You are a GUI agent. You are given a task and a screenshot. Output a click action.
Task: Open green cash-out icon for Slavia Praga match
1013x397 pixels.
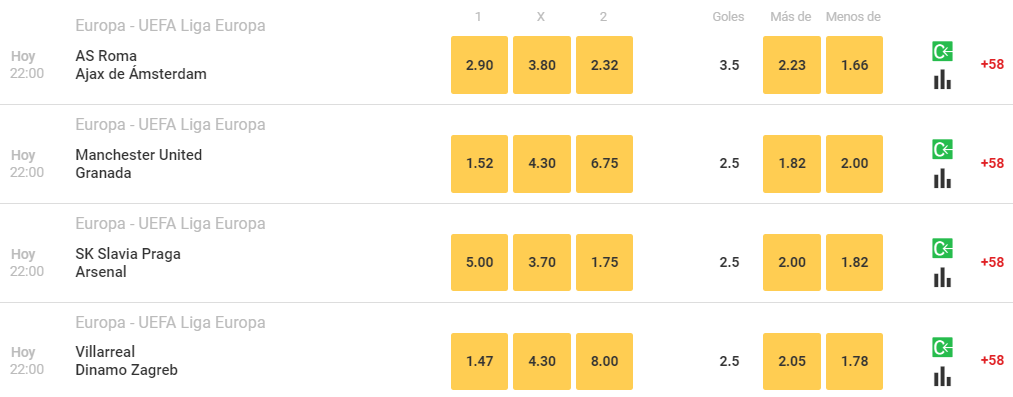click(942, 249)
